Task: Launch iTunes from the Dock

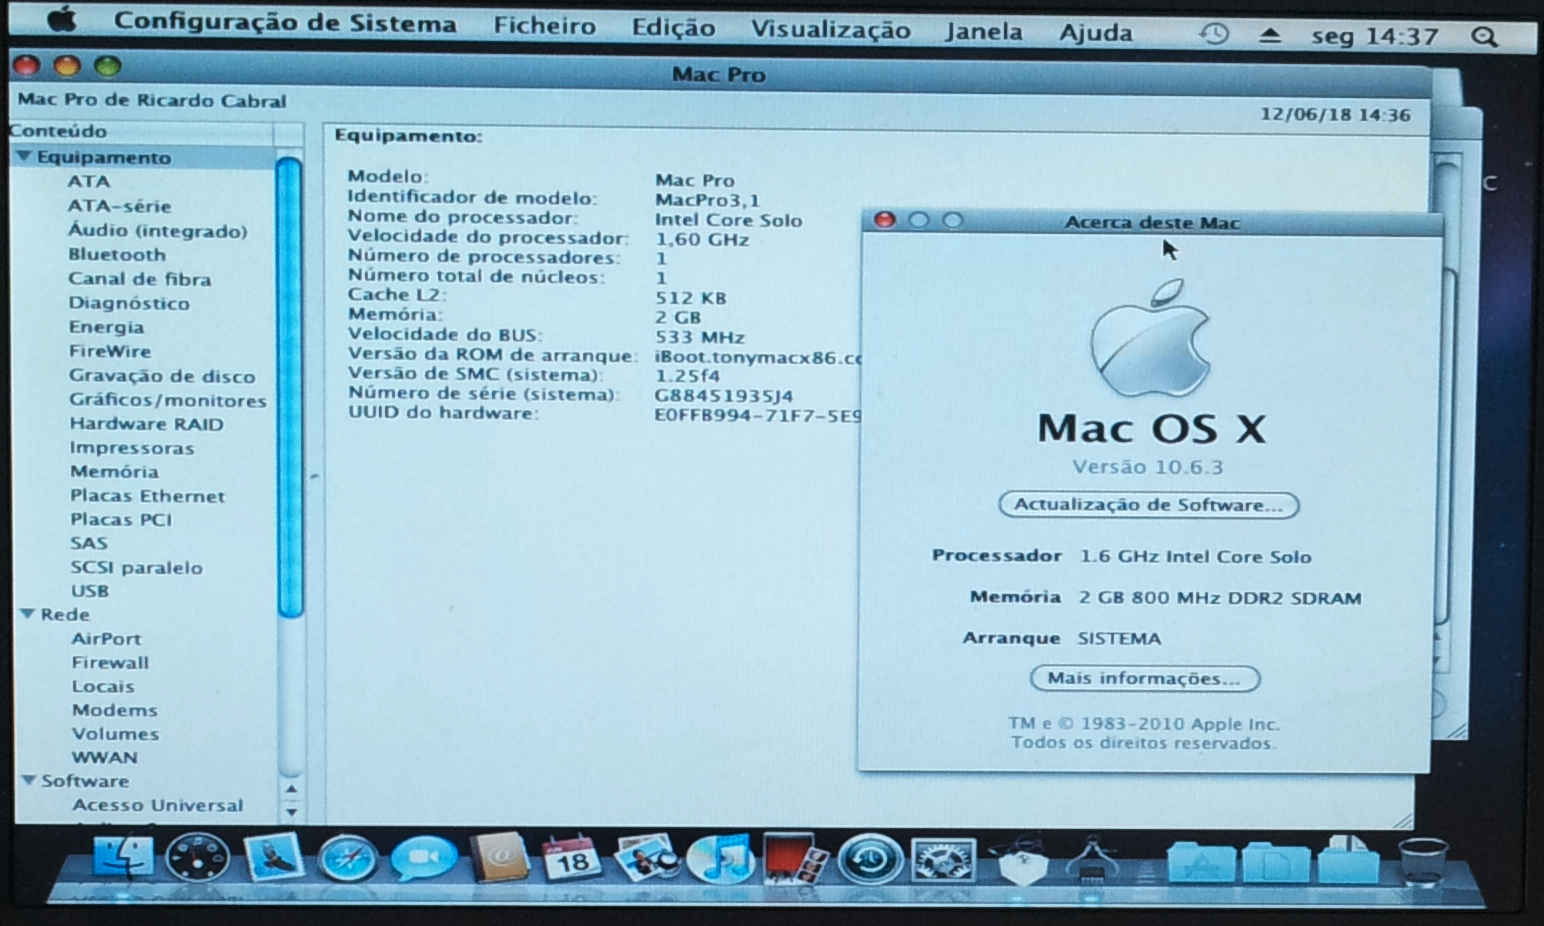Action: [720, 858]
